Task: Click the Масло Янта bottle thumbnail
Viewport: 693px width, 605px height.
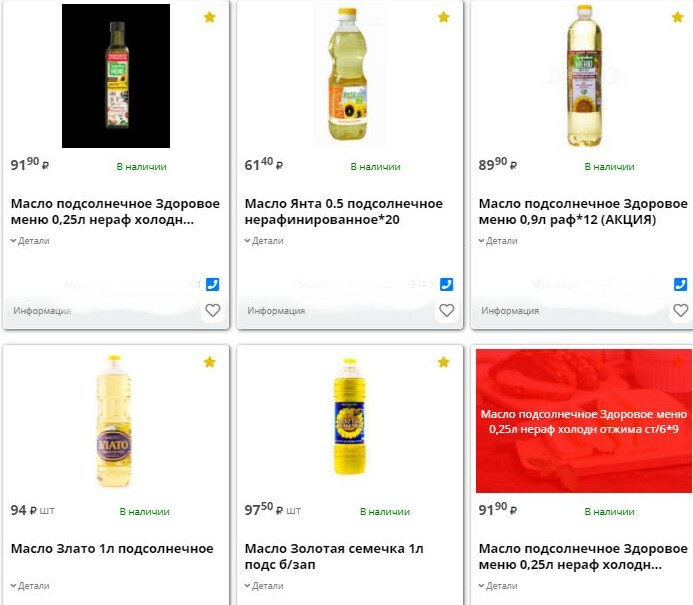Action: tap(349, 76)
